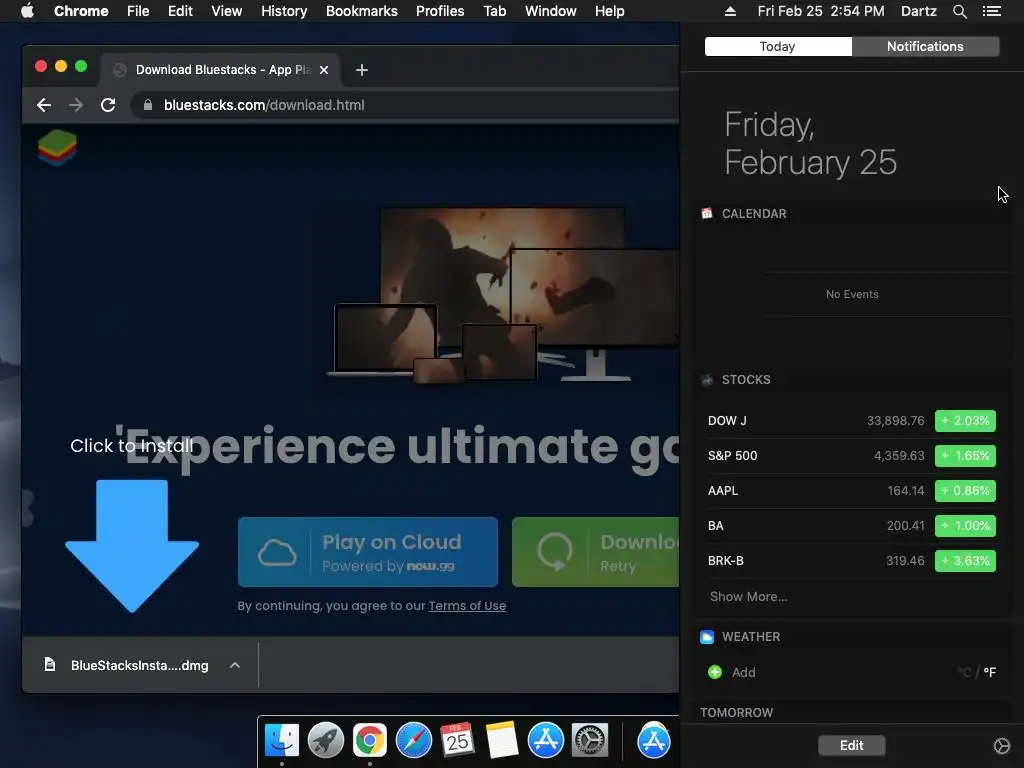The height and width of the screenshot is (768, 1024).
Task: Open Finder from the Dock
Action: (x=281, y=740)
